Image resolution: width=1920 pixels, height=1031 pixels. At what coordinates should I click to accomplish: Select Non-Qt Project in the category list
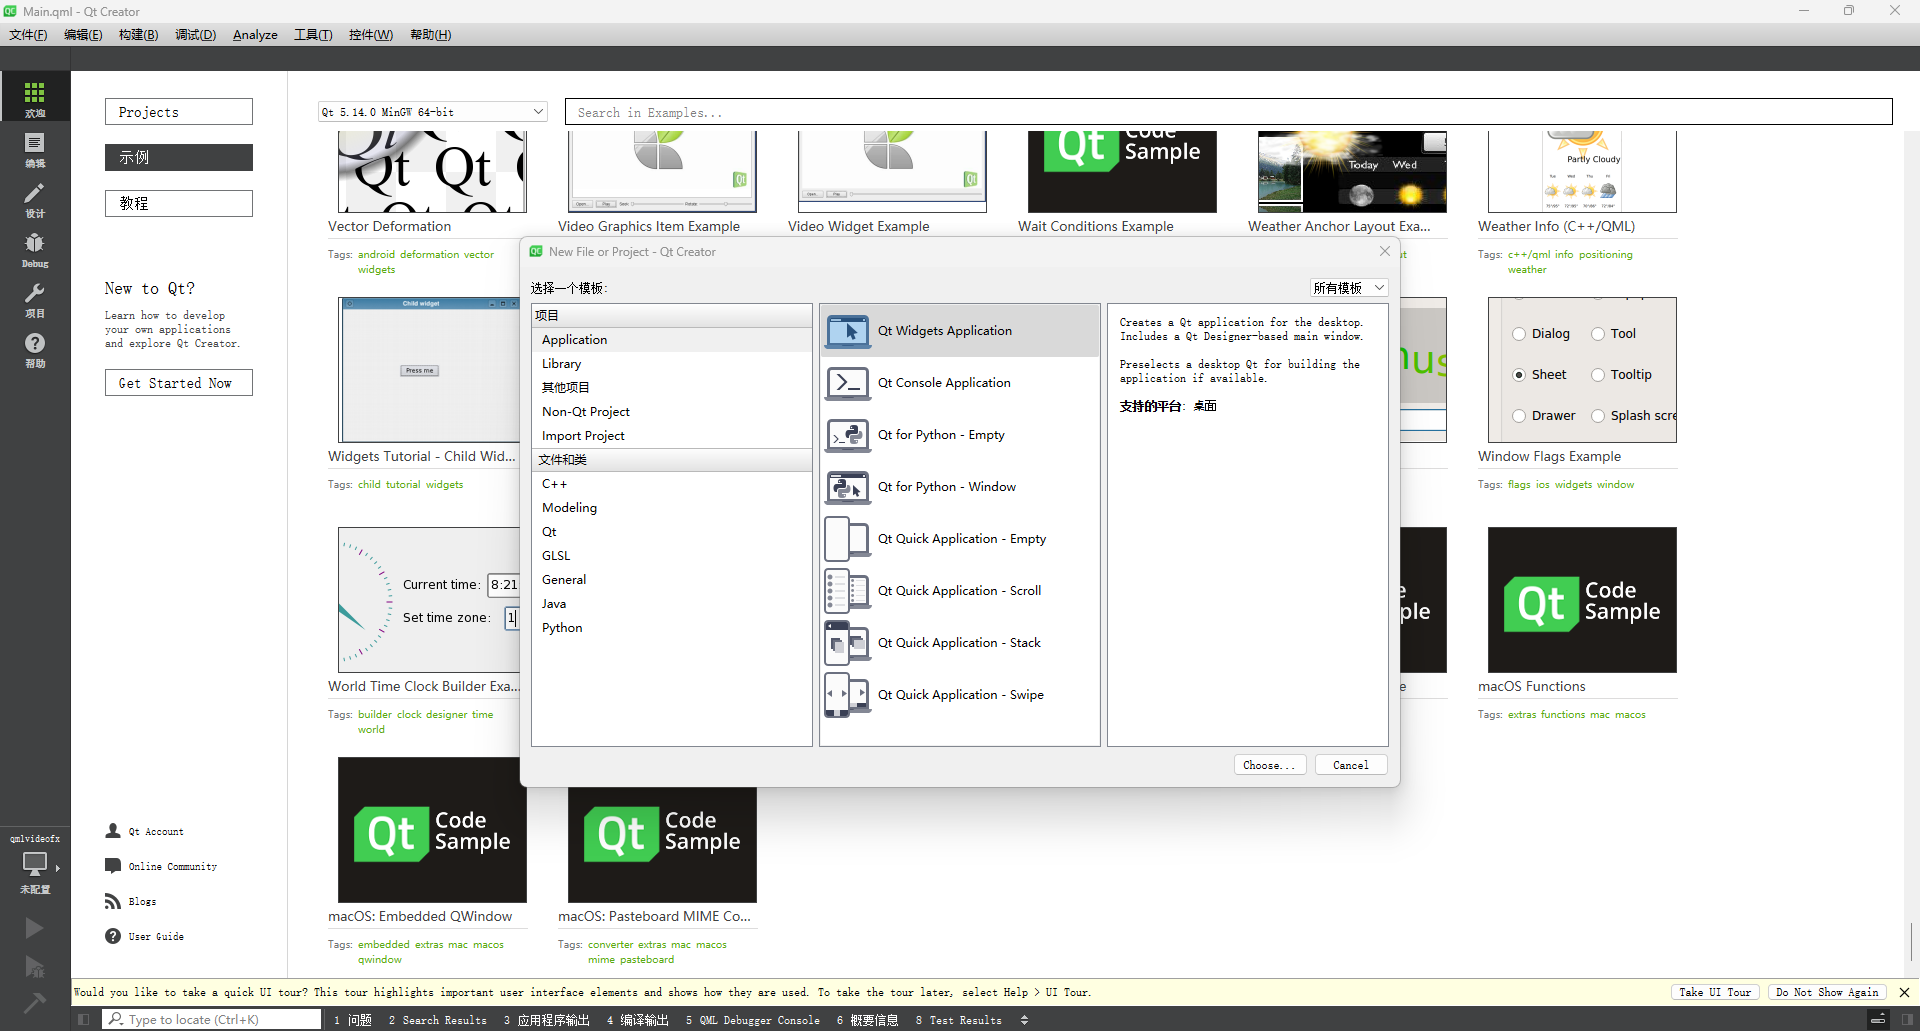click(x=586, y=412)
